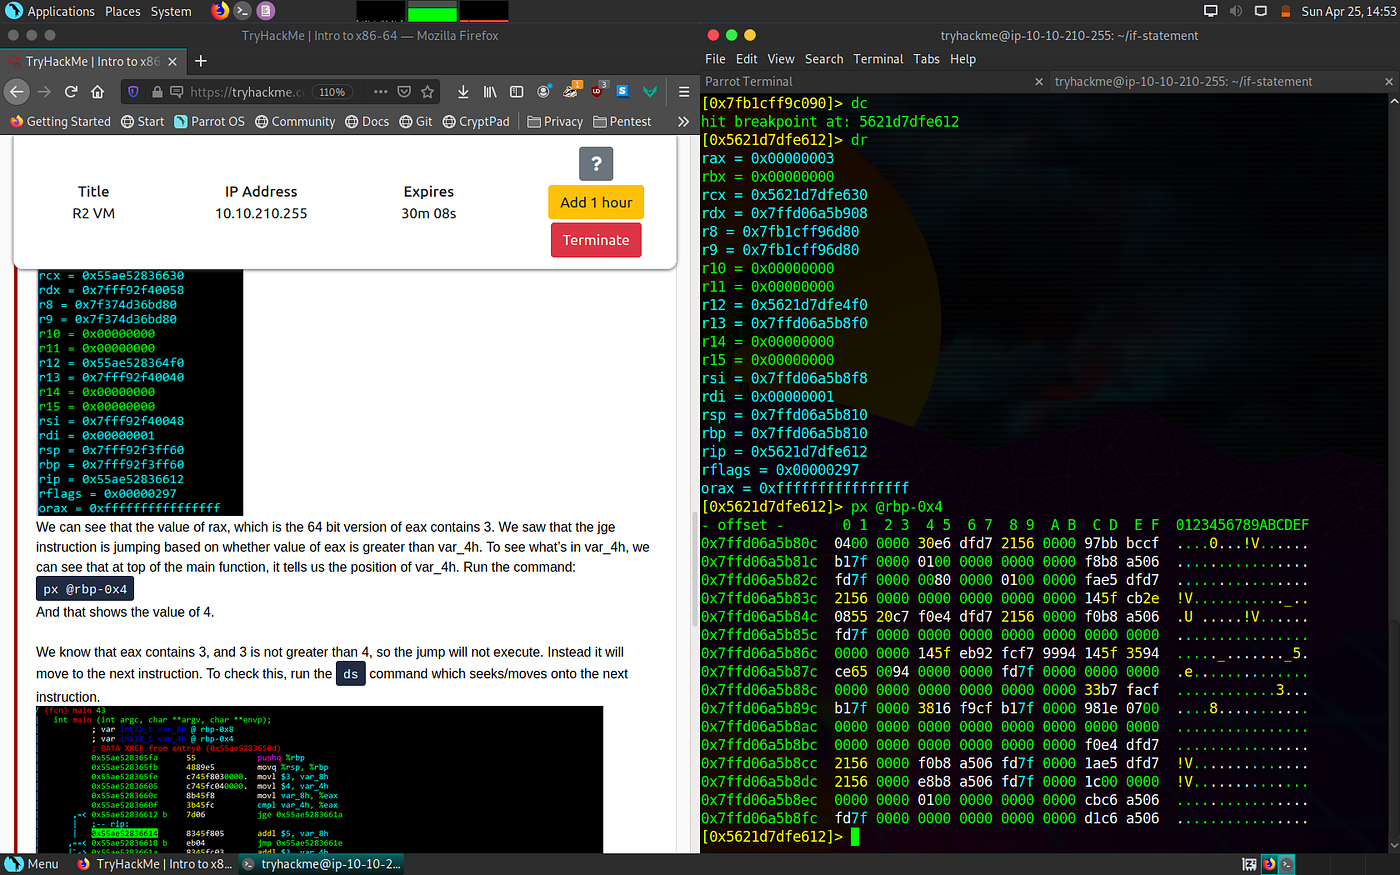The height and width of the screenshot is (875, 1400).
Task: Click the padlock site security icon
Action: tap(157, 92)
